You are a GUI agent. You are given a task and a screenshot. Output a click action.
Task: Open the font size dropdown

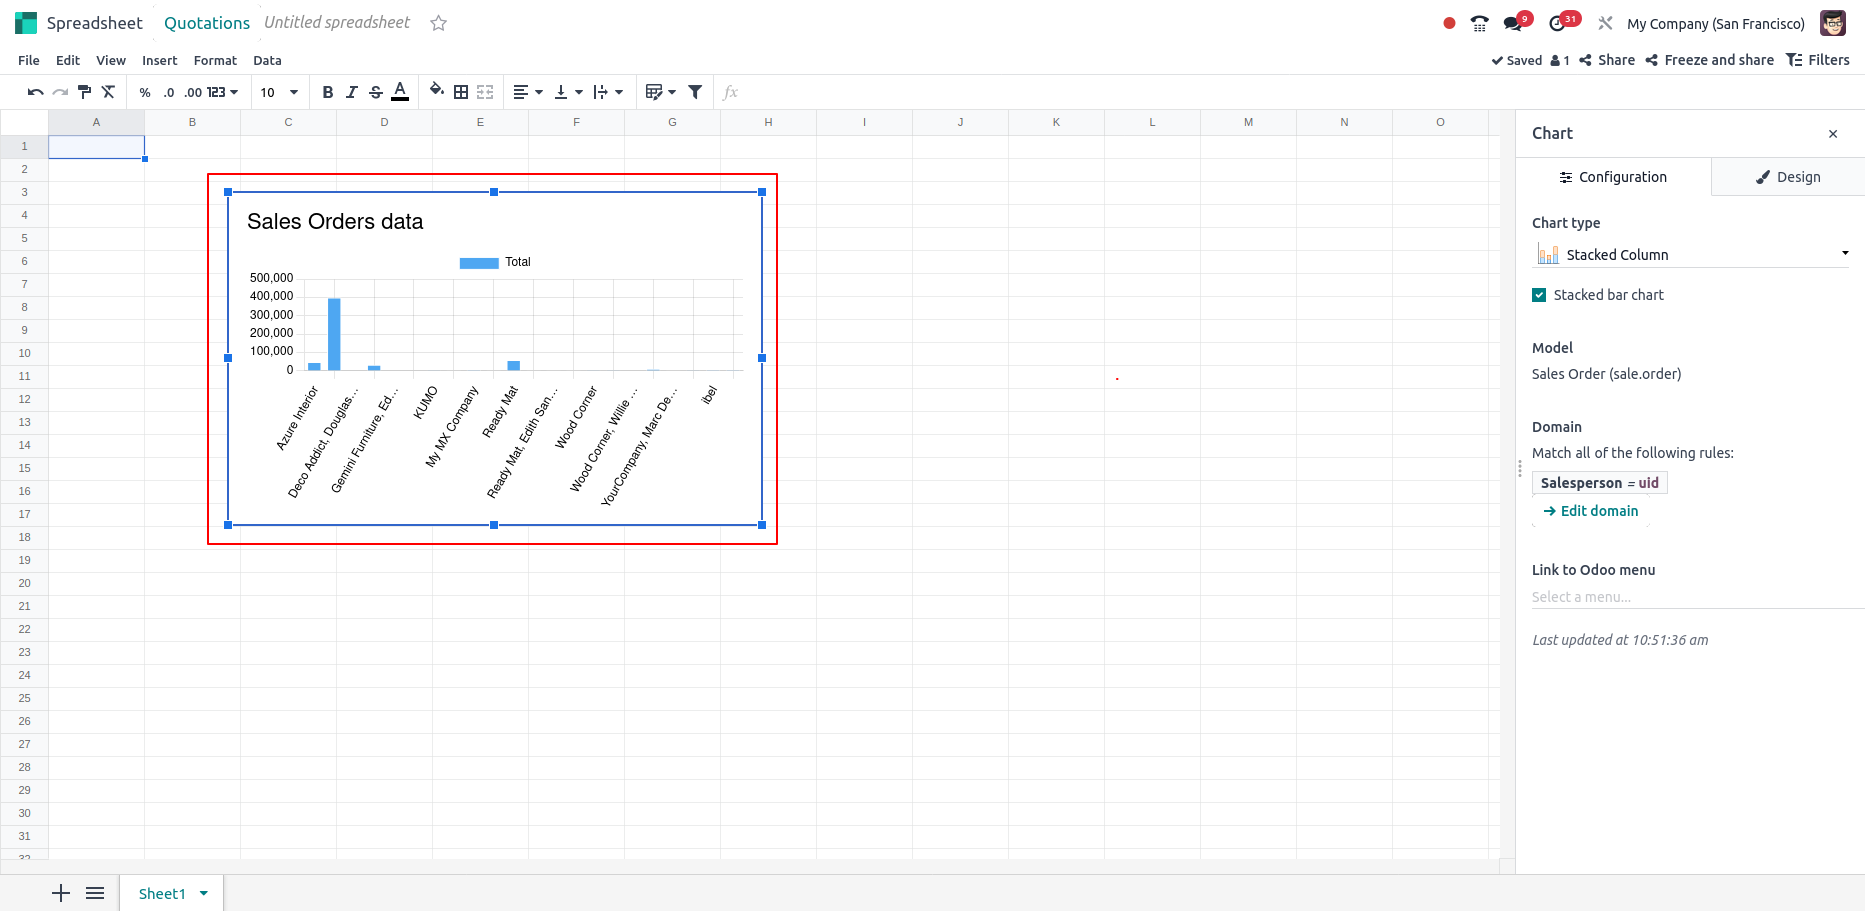coord(280,92)
